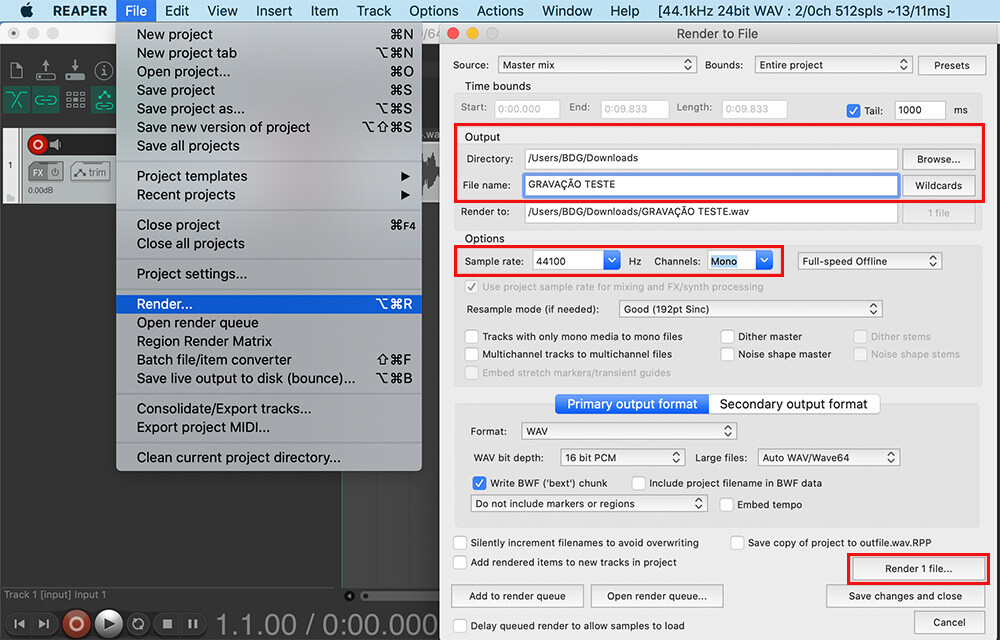The image size is (1000, 640).
Task: Open the Resample mode dropdown
Action: [x=751, y=309]
